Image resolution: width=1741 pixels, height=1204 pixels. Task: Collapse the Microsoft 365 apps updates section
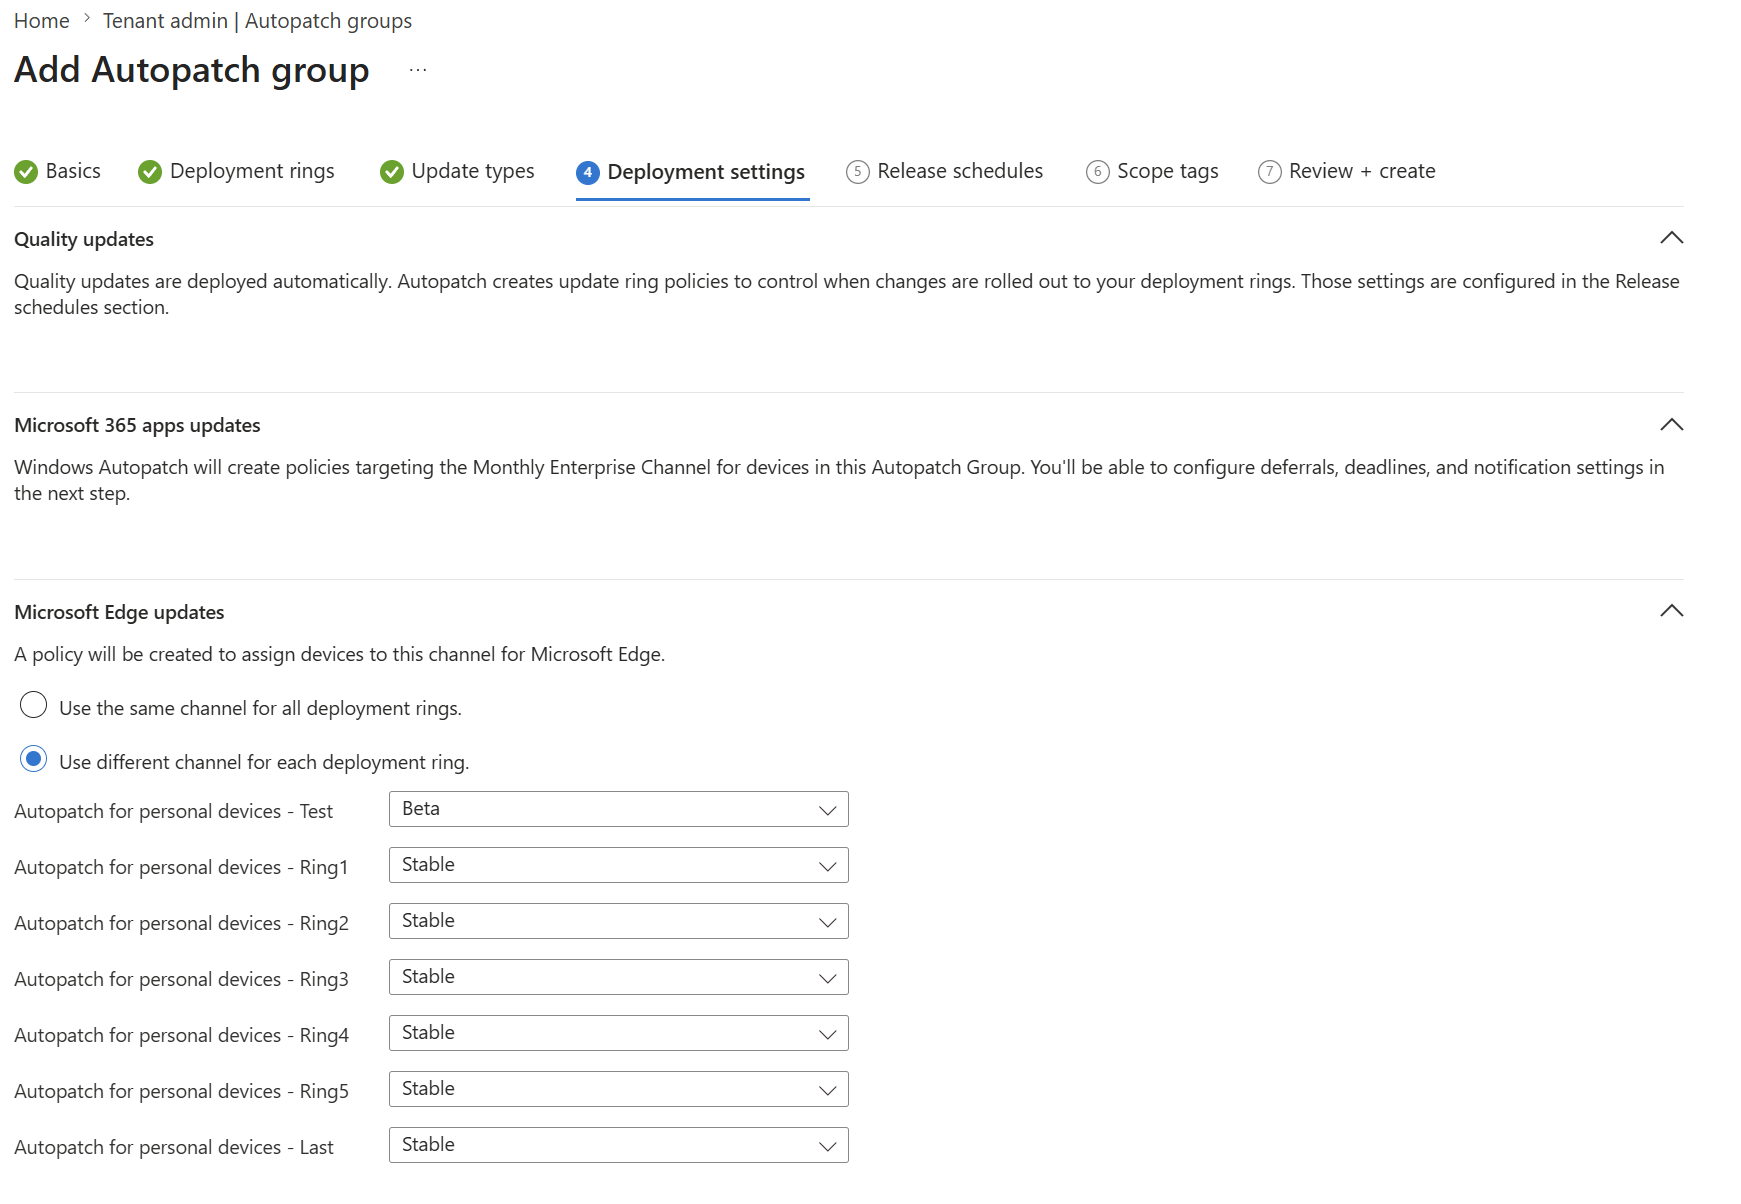[1671, 425]
